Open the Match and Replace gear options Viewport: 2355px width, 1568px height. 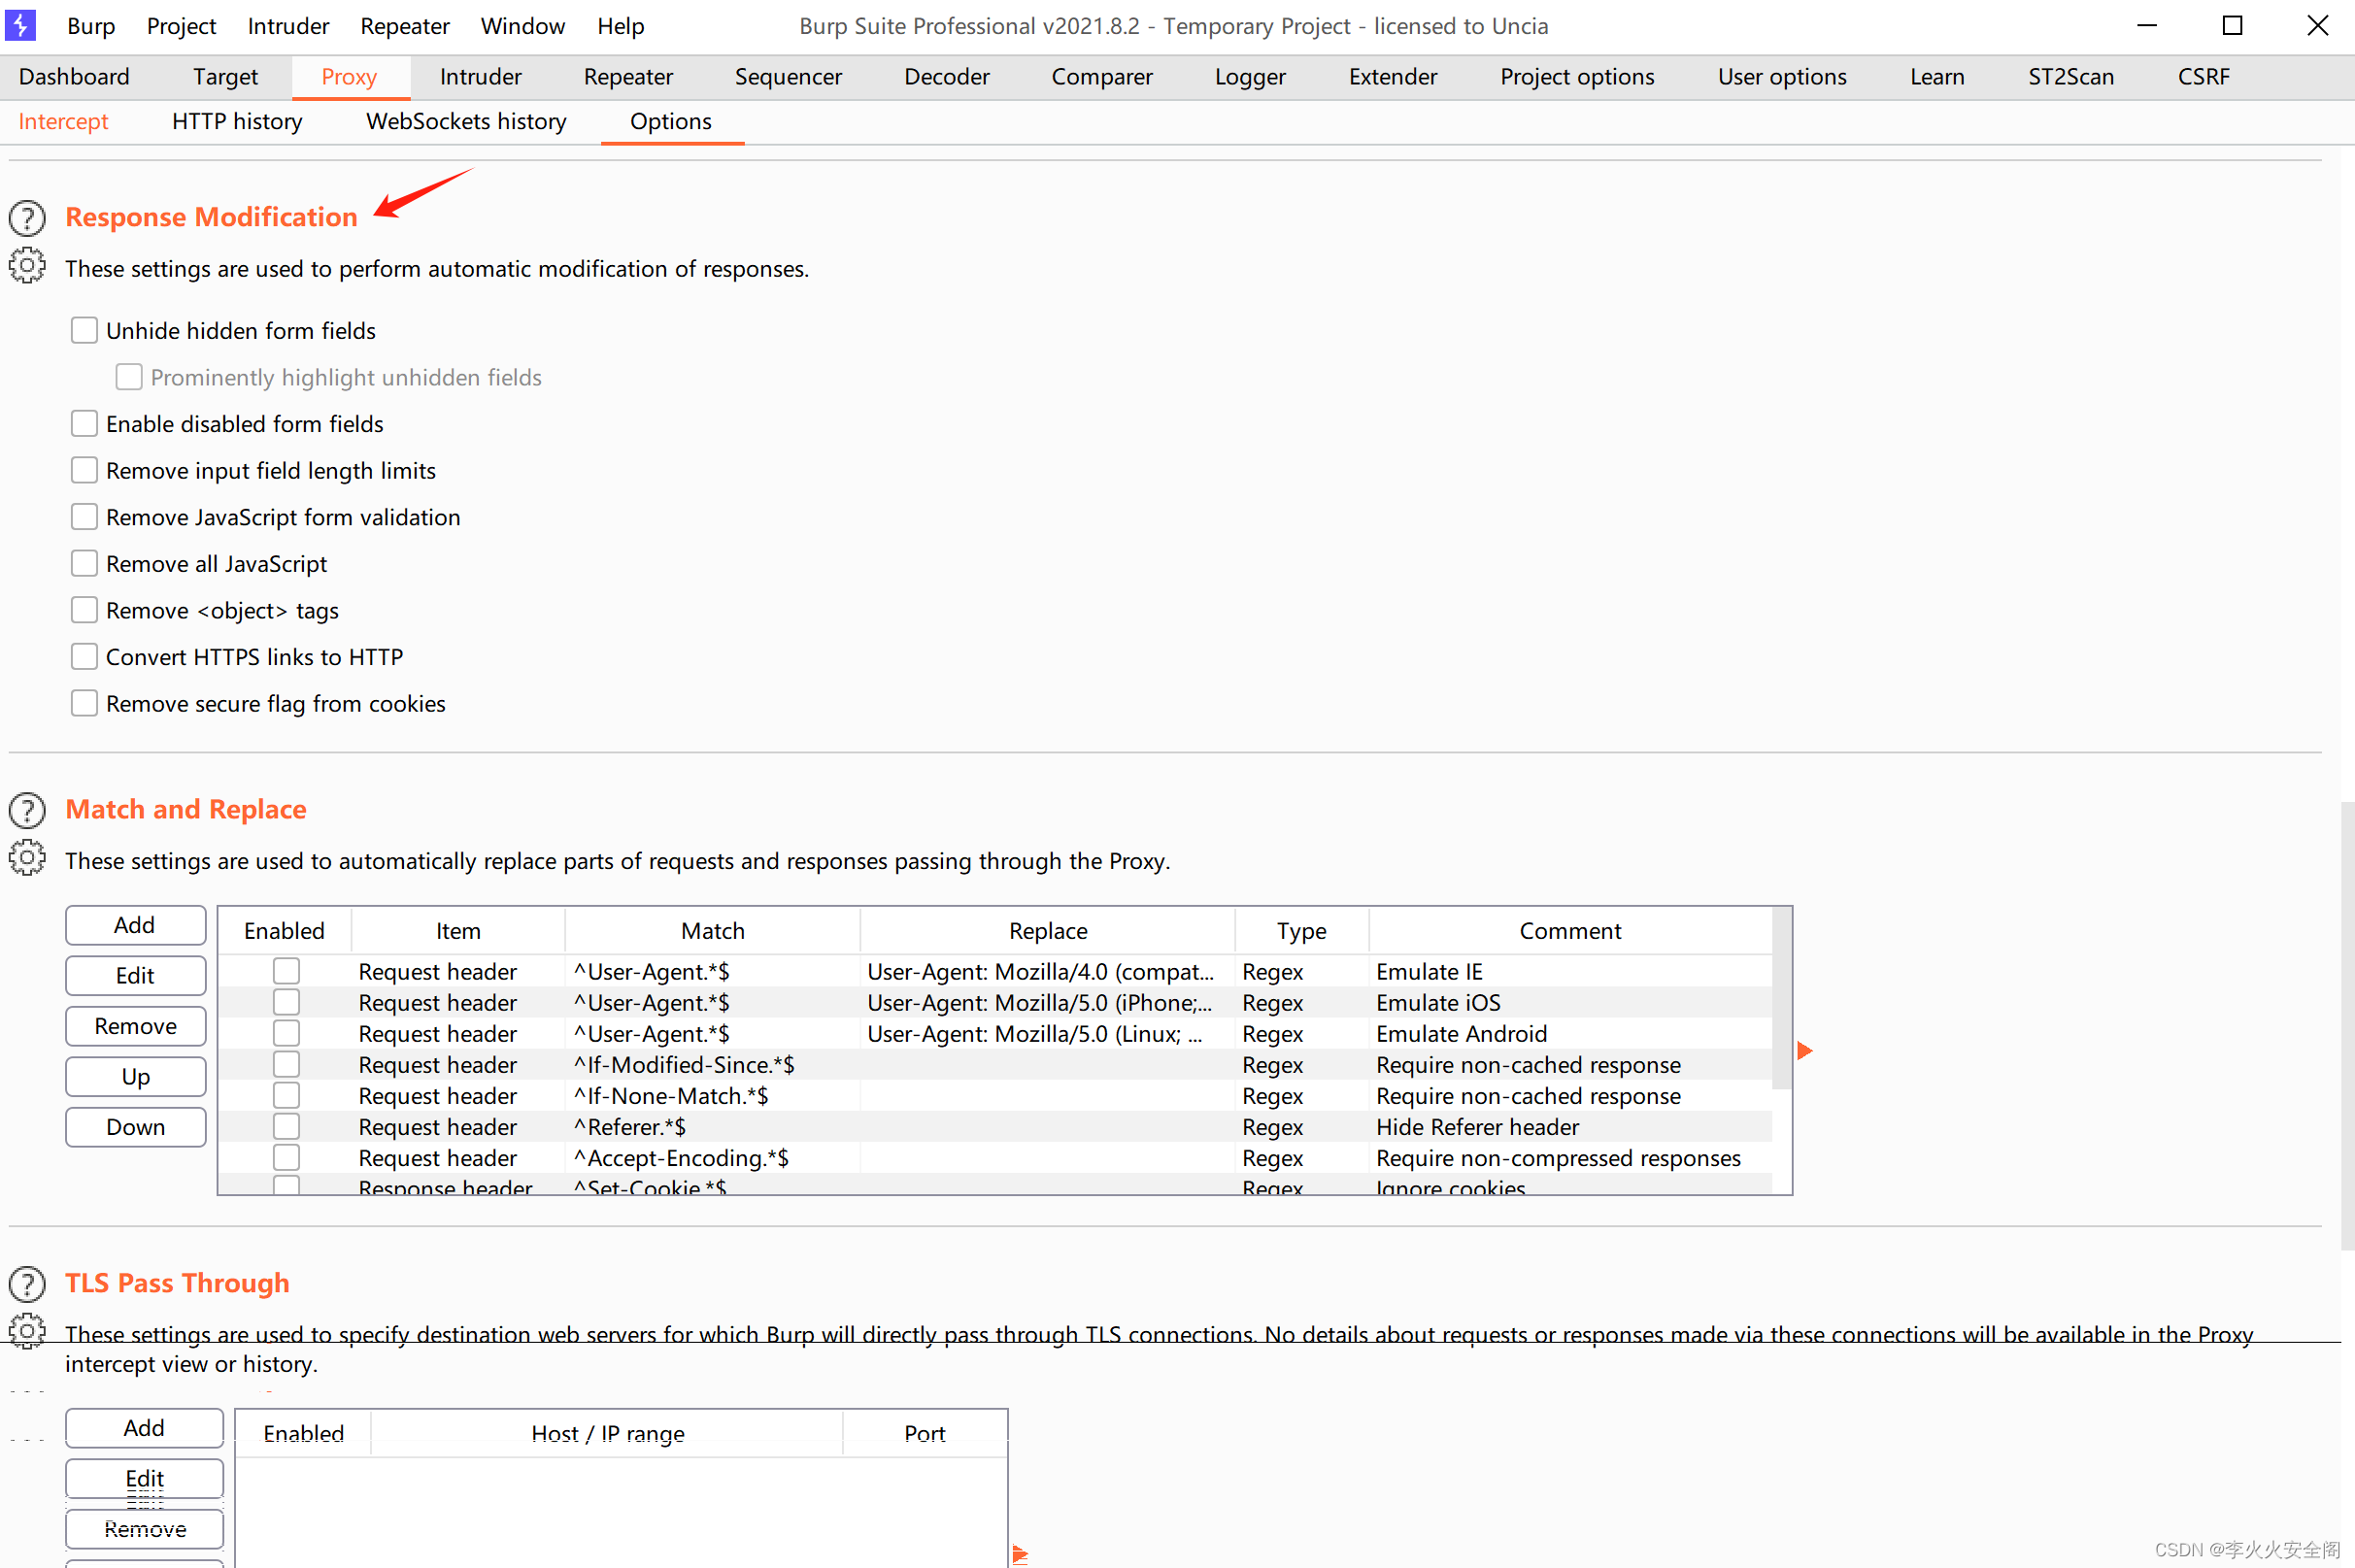pyautogui.click(x=27, y=858)
